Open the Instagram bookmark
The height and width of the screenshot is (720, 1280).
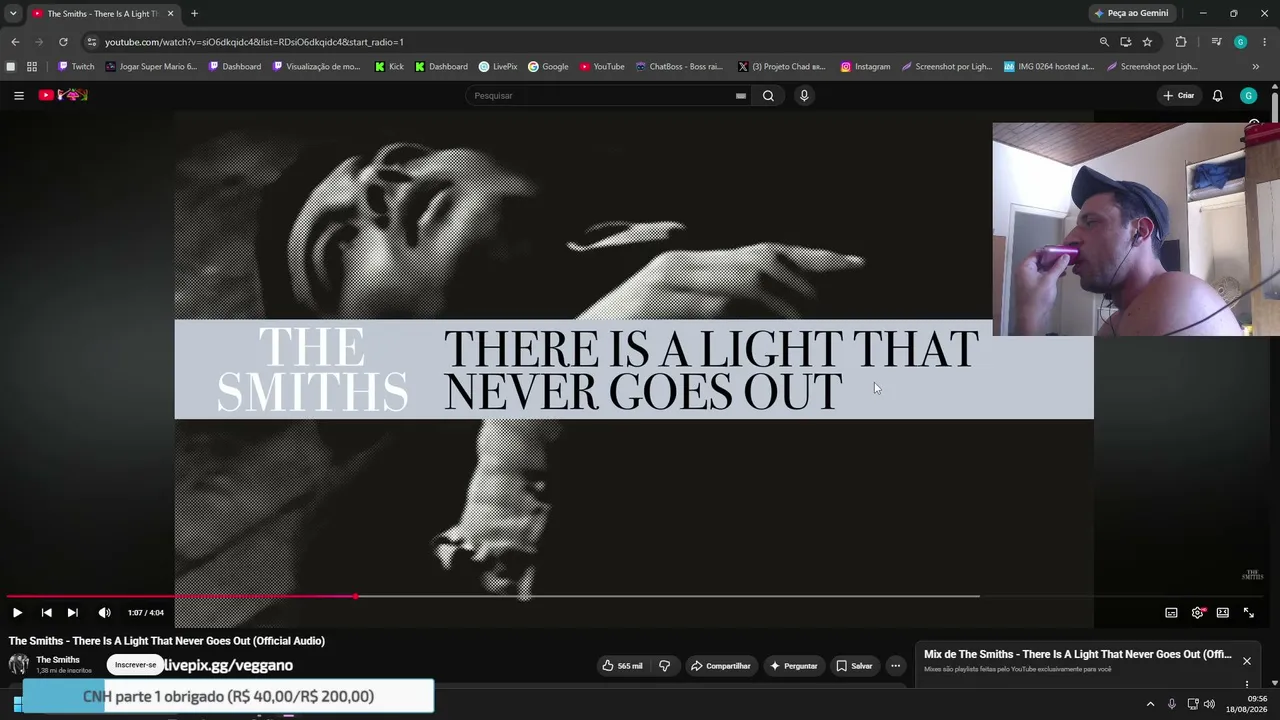coord(865,67)
